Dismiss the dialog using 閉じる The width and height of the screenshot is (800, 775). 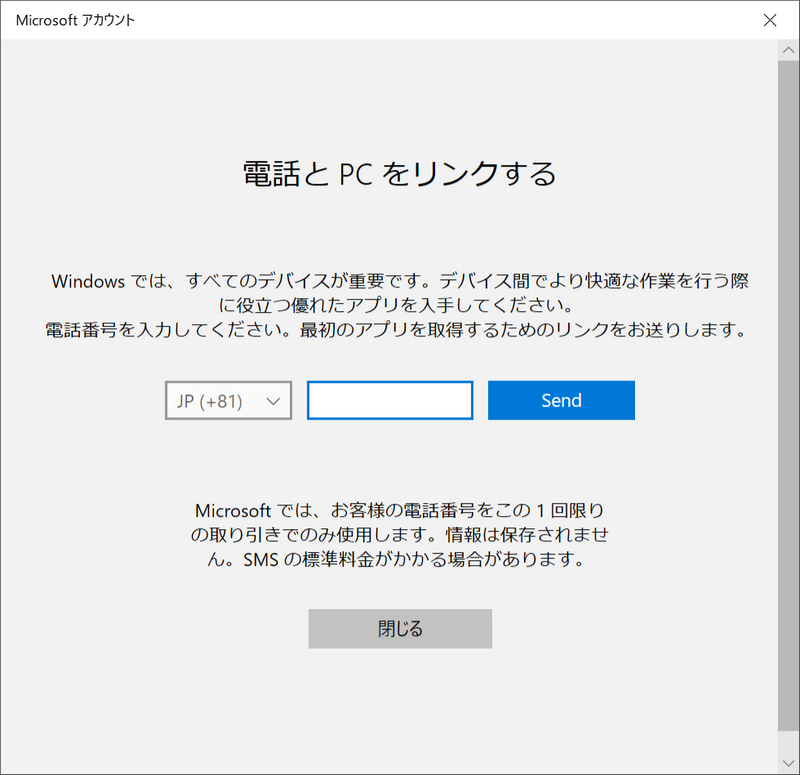coord(400,628)
